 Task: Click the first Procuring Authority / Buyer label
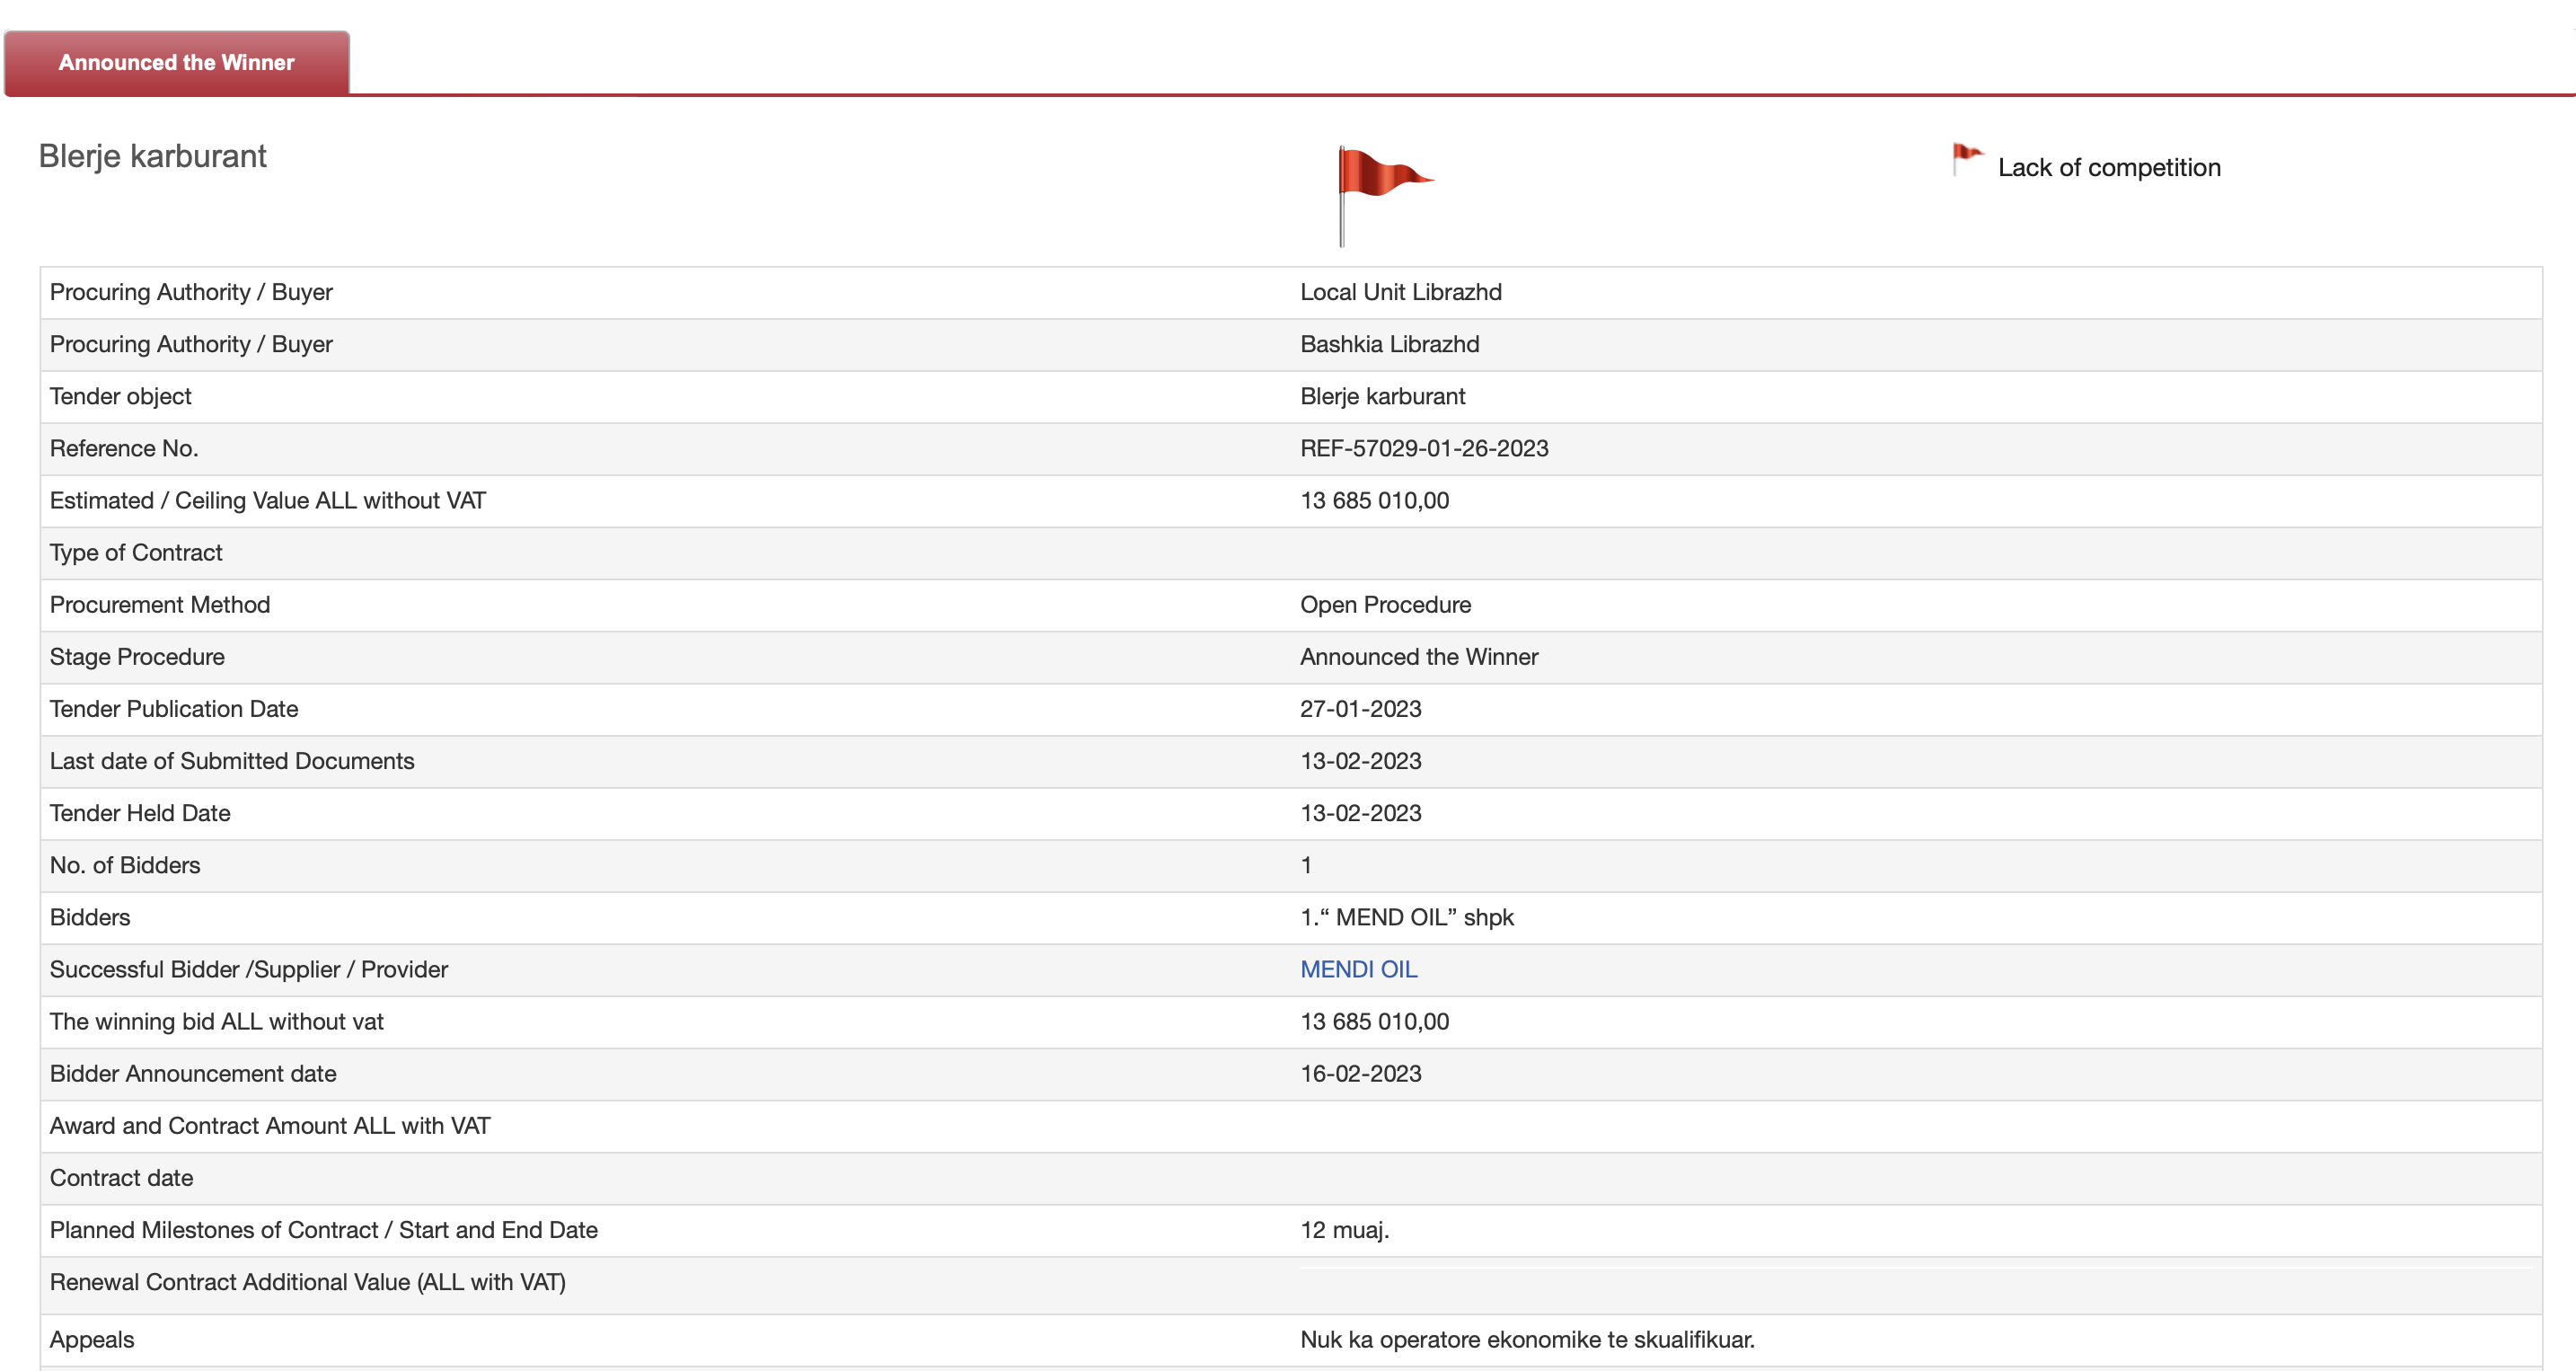[x=191, y=292]
